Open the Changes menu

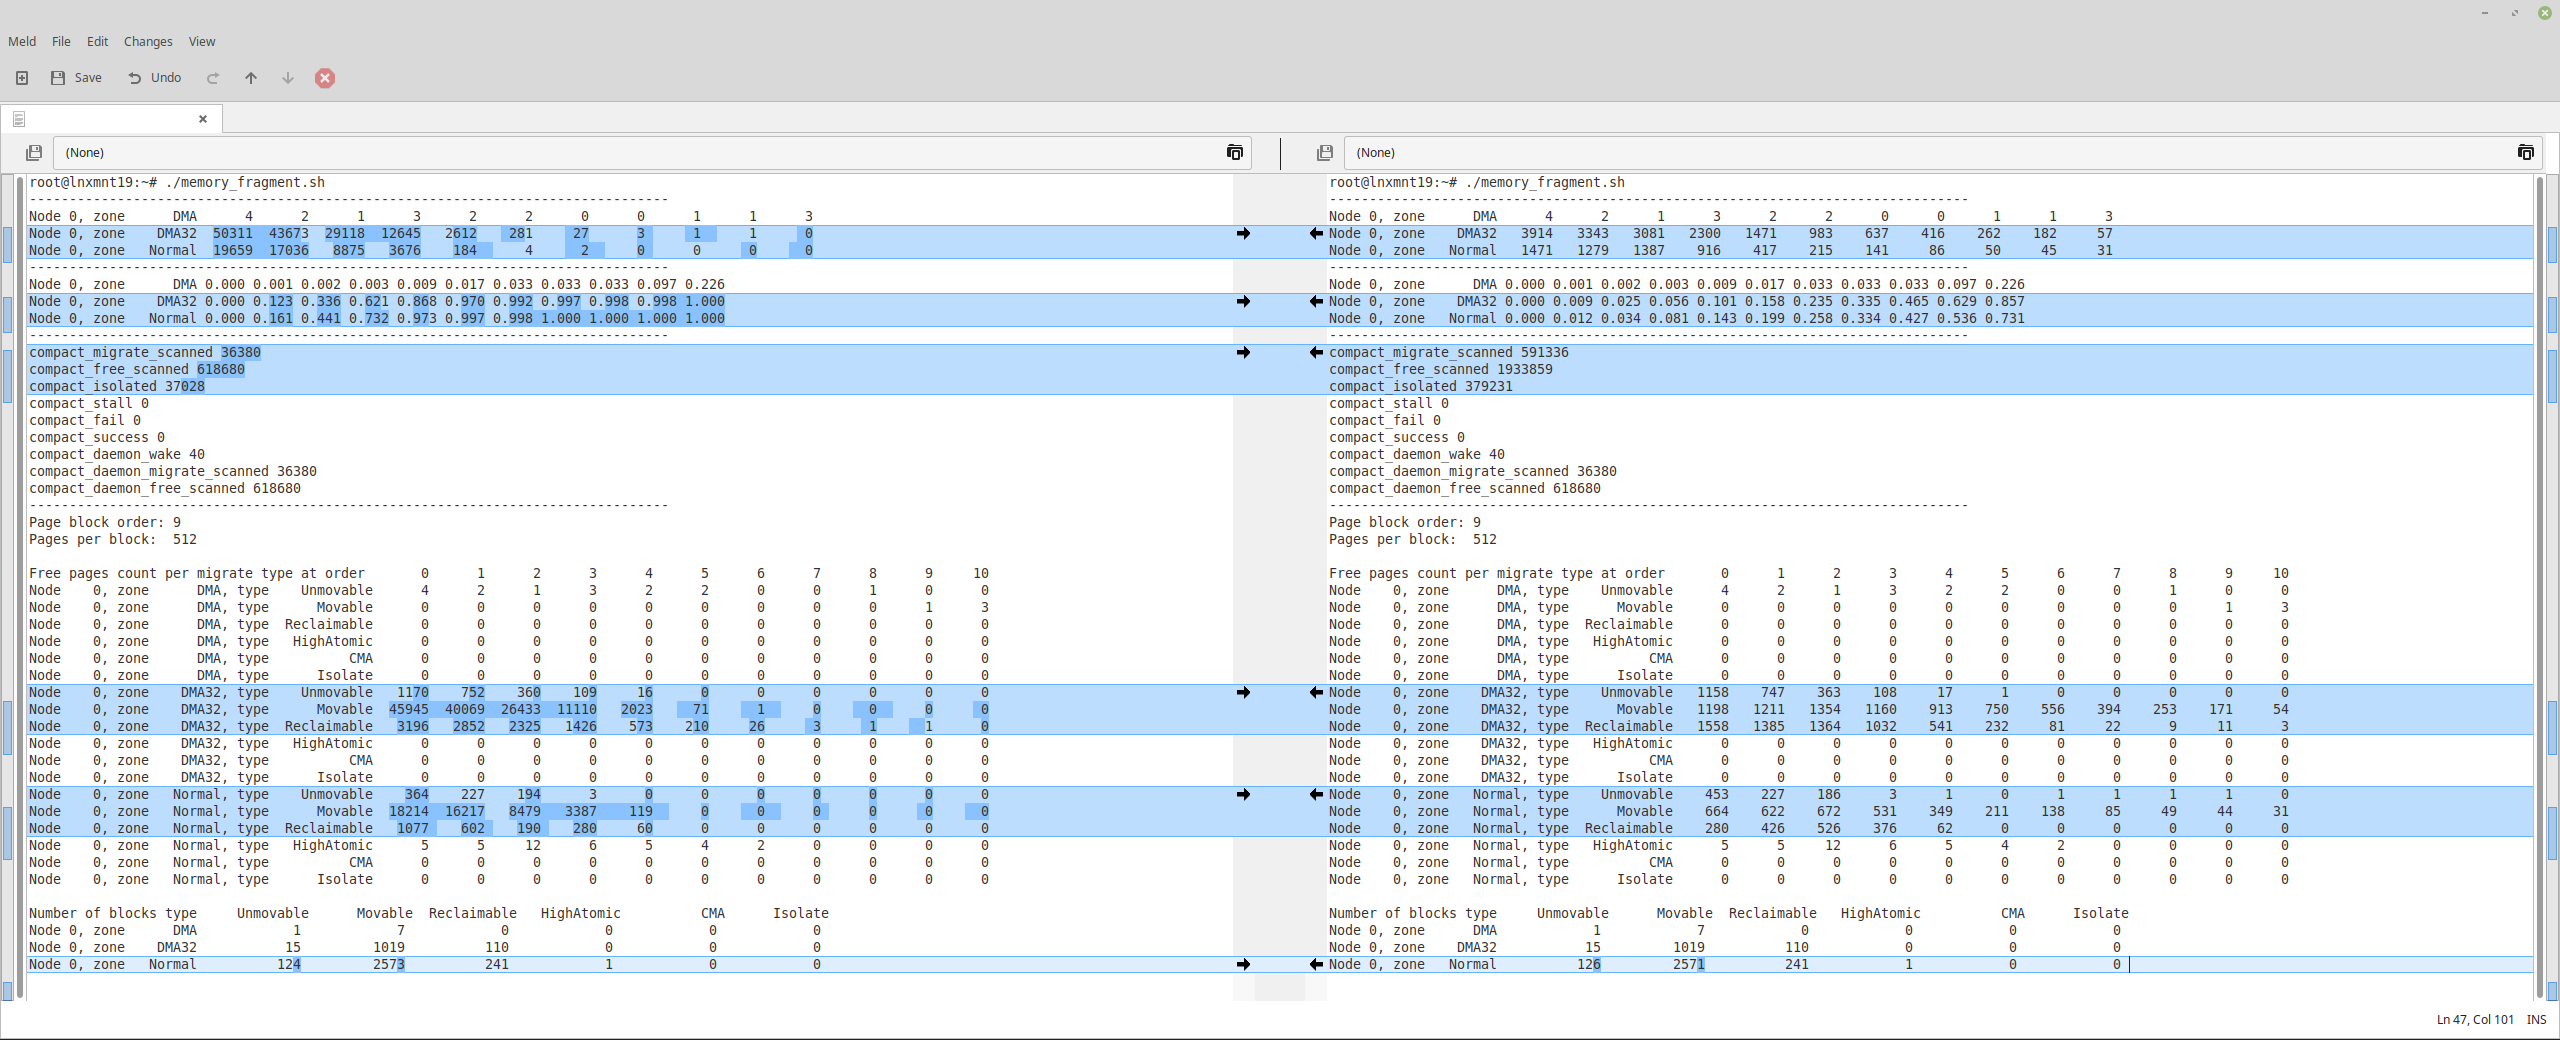(148, 42)
